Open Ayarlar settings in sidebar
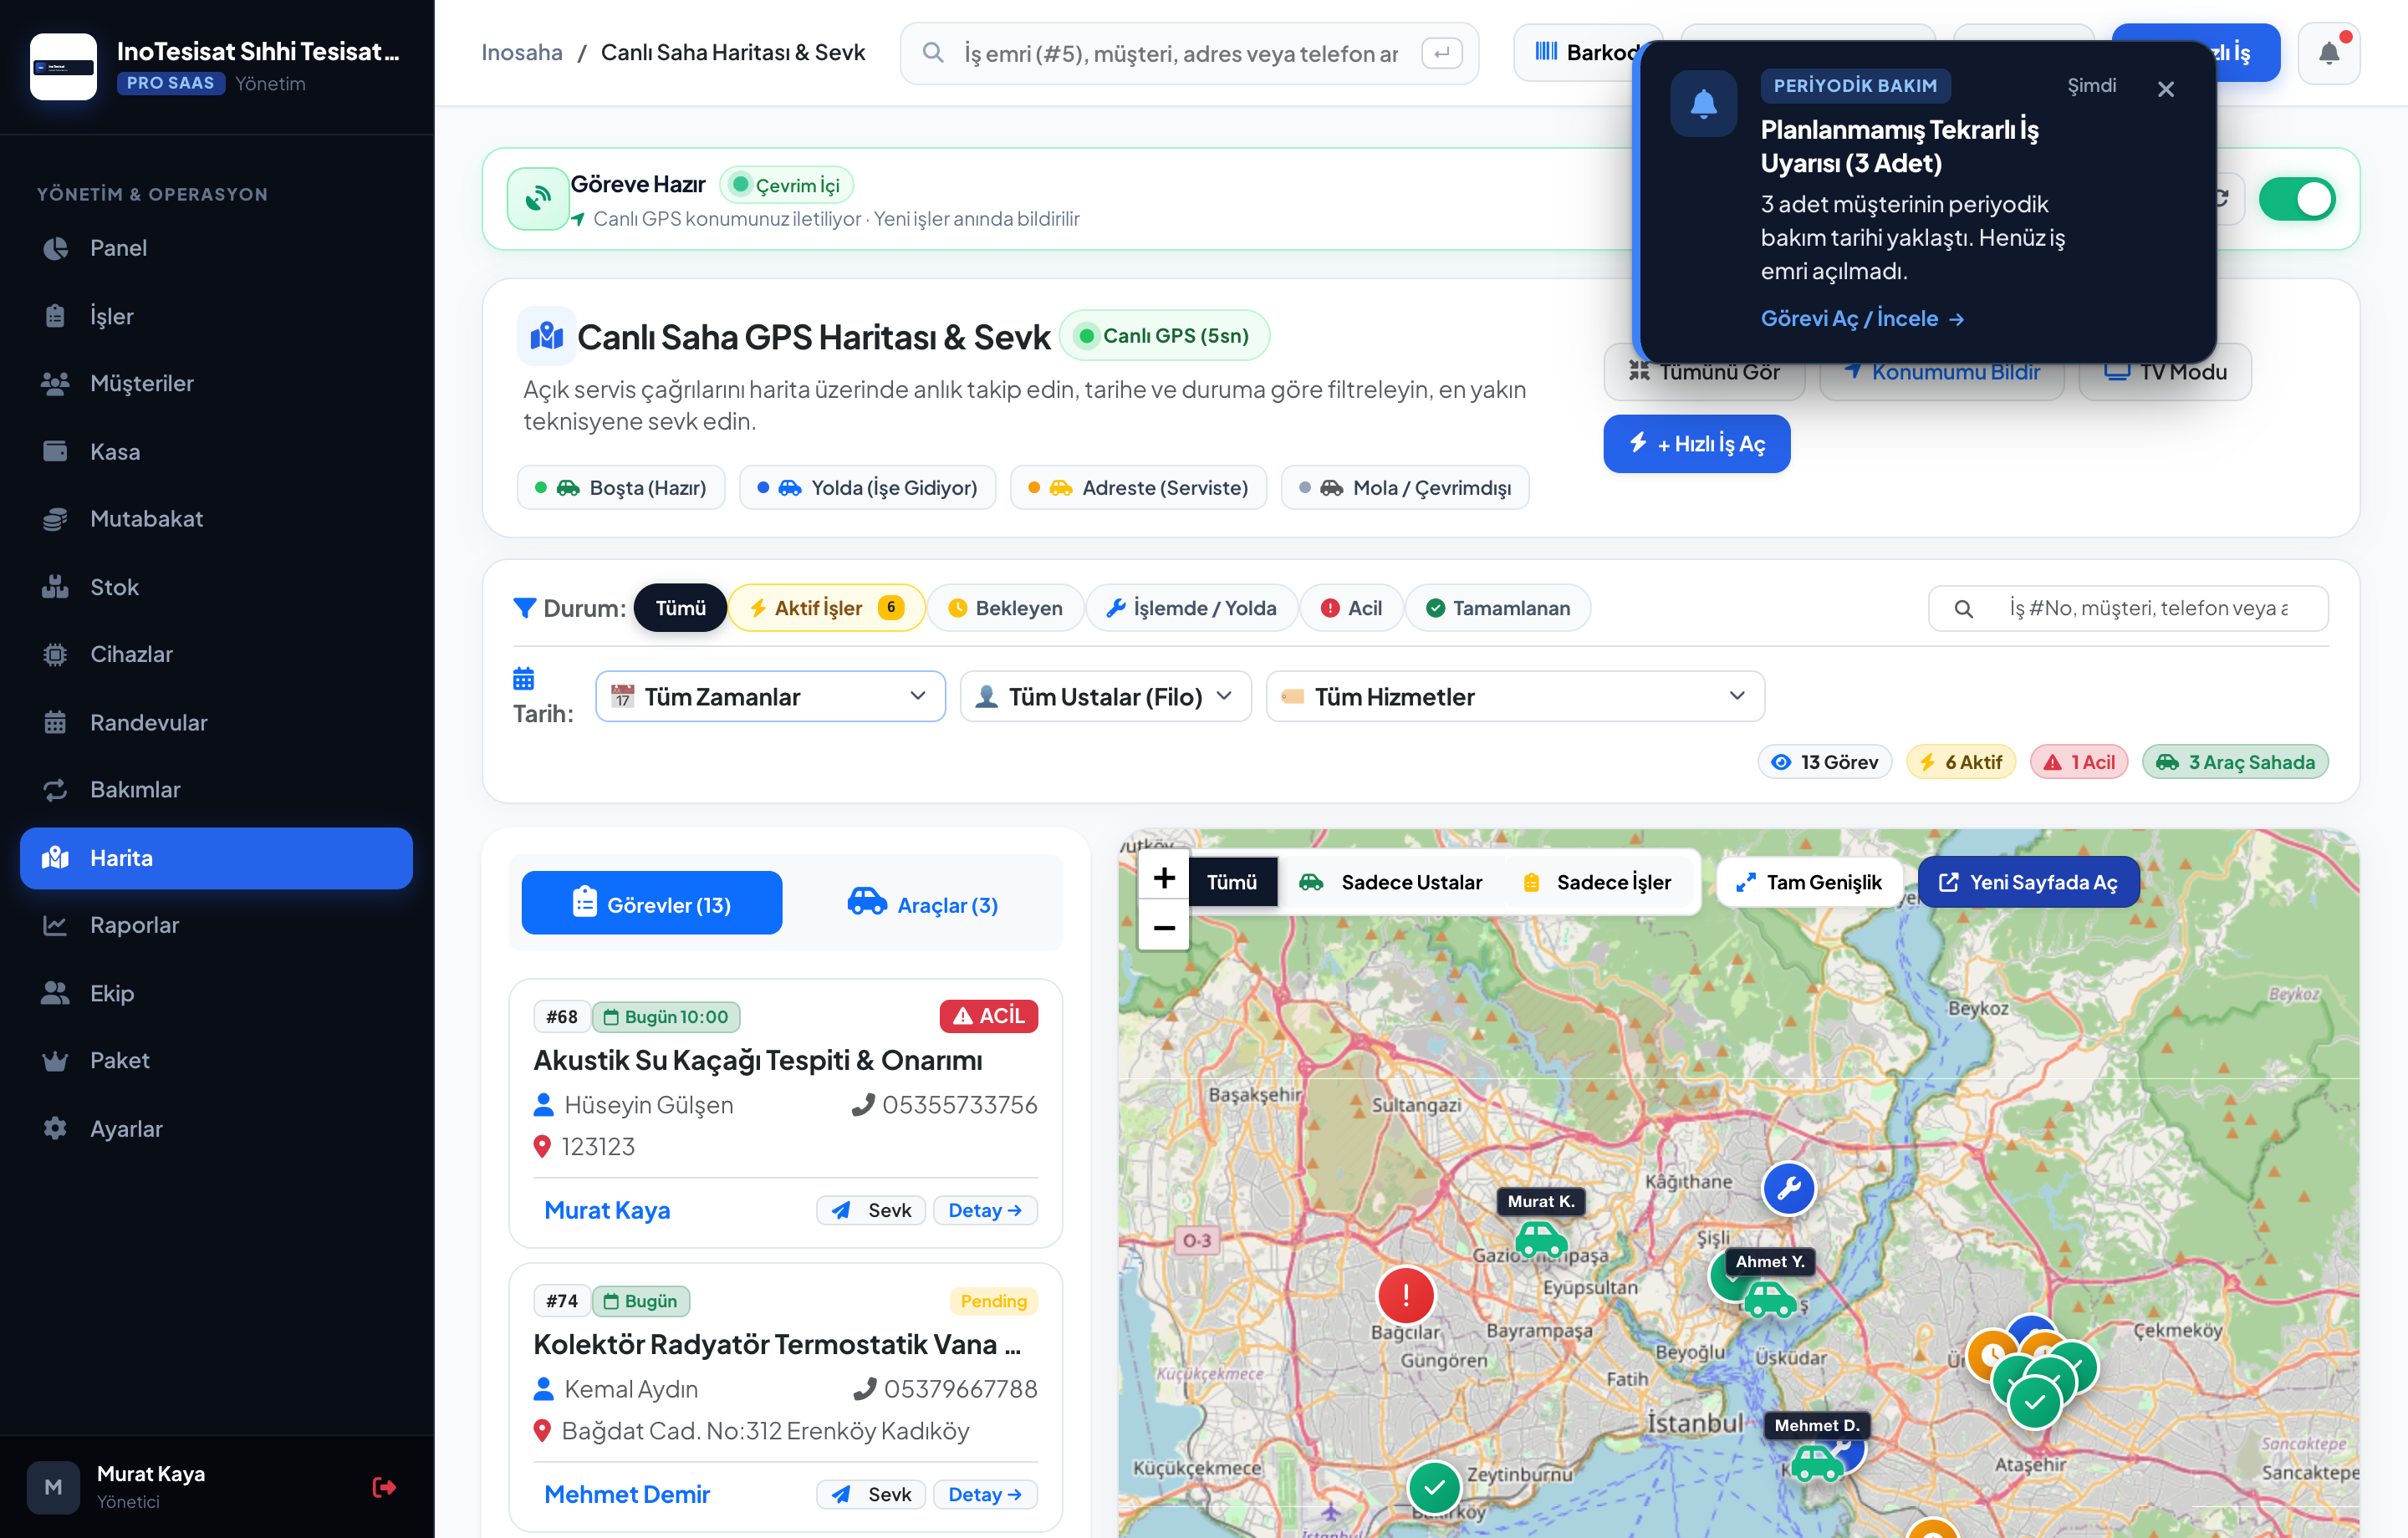2408x1538 pixels. pyautogui.click(x=216, y=1128)
